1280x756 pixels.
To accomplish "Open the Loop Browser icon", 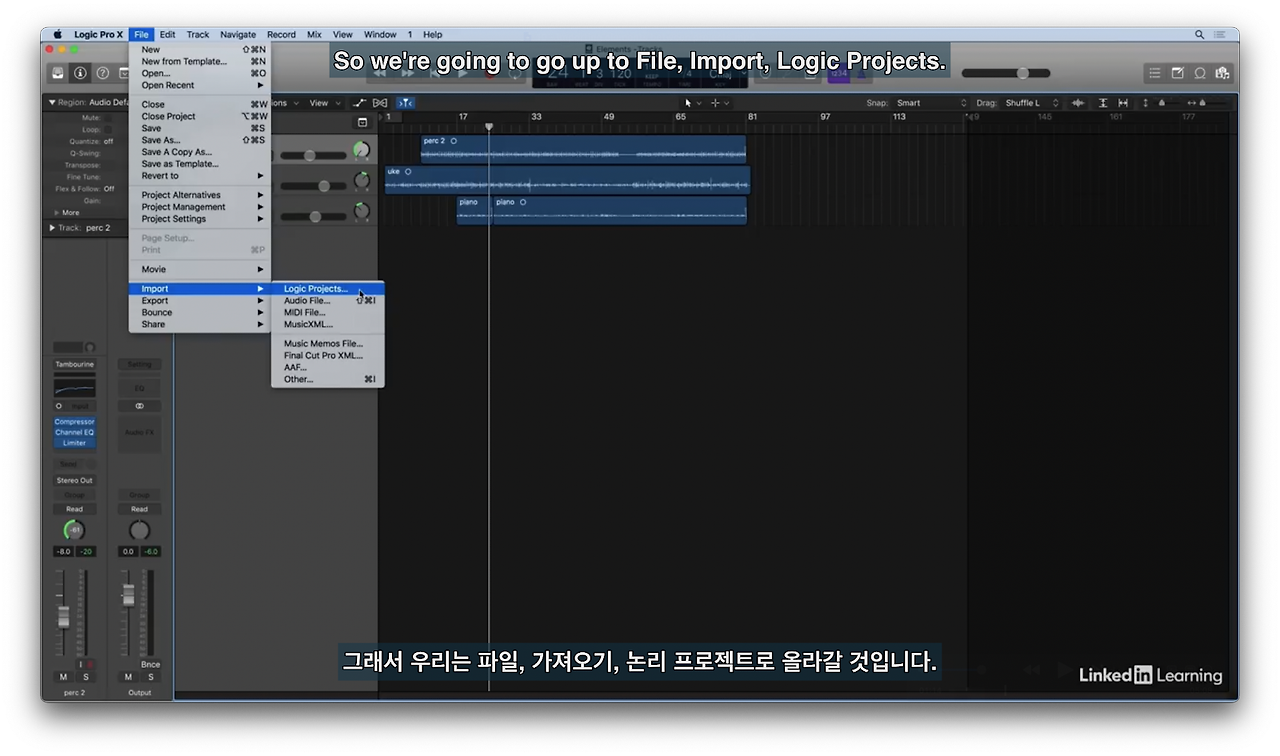I will coord(1200,73).
